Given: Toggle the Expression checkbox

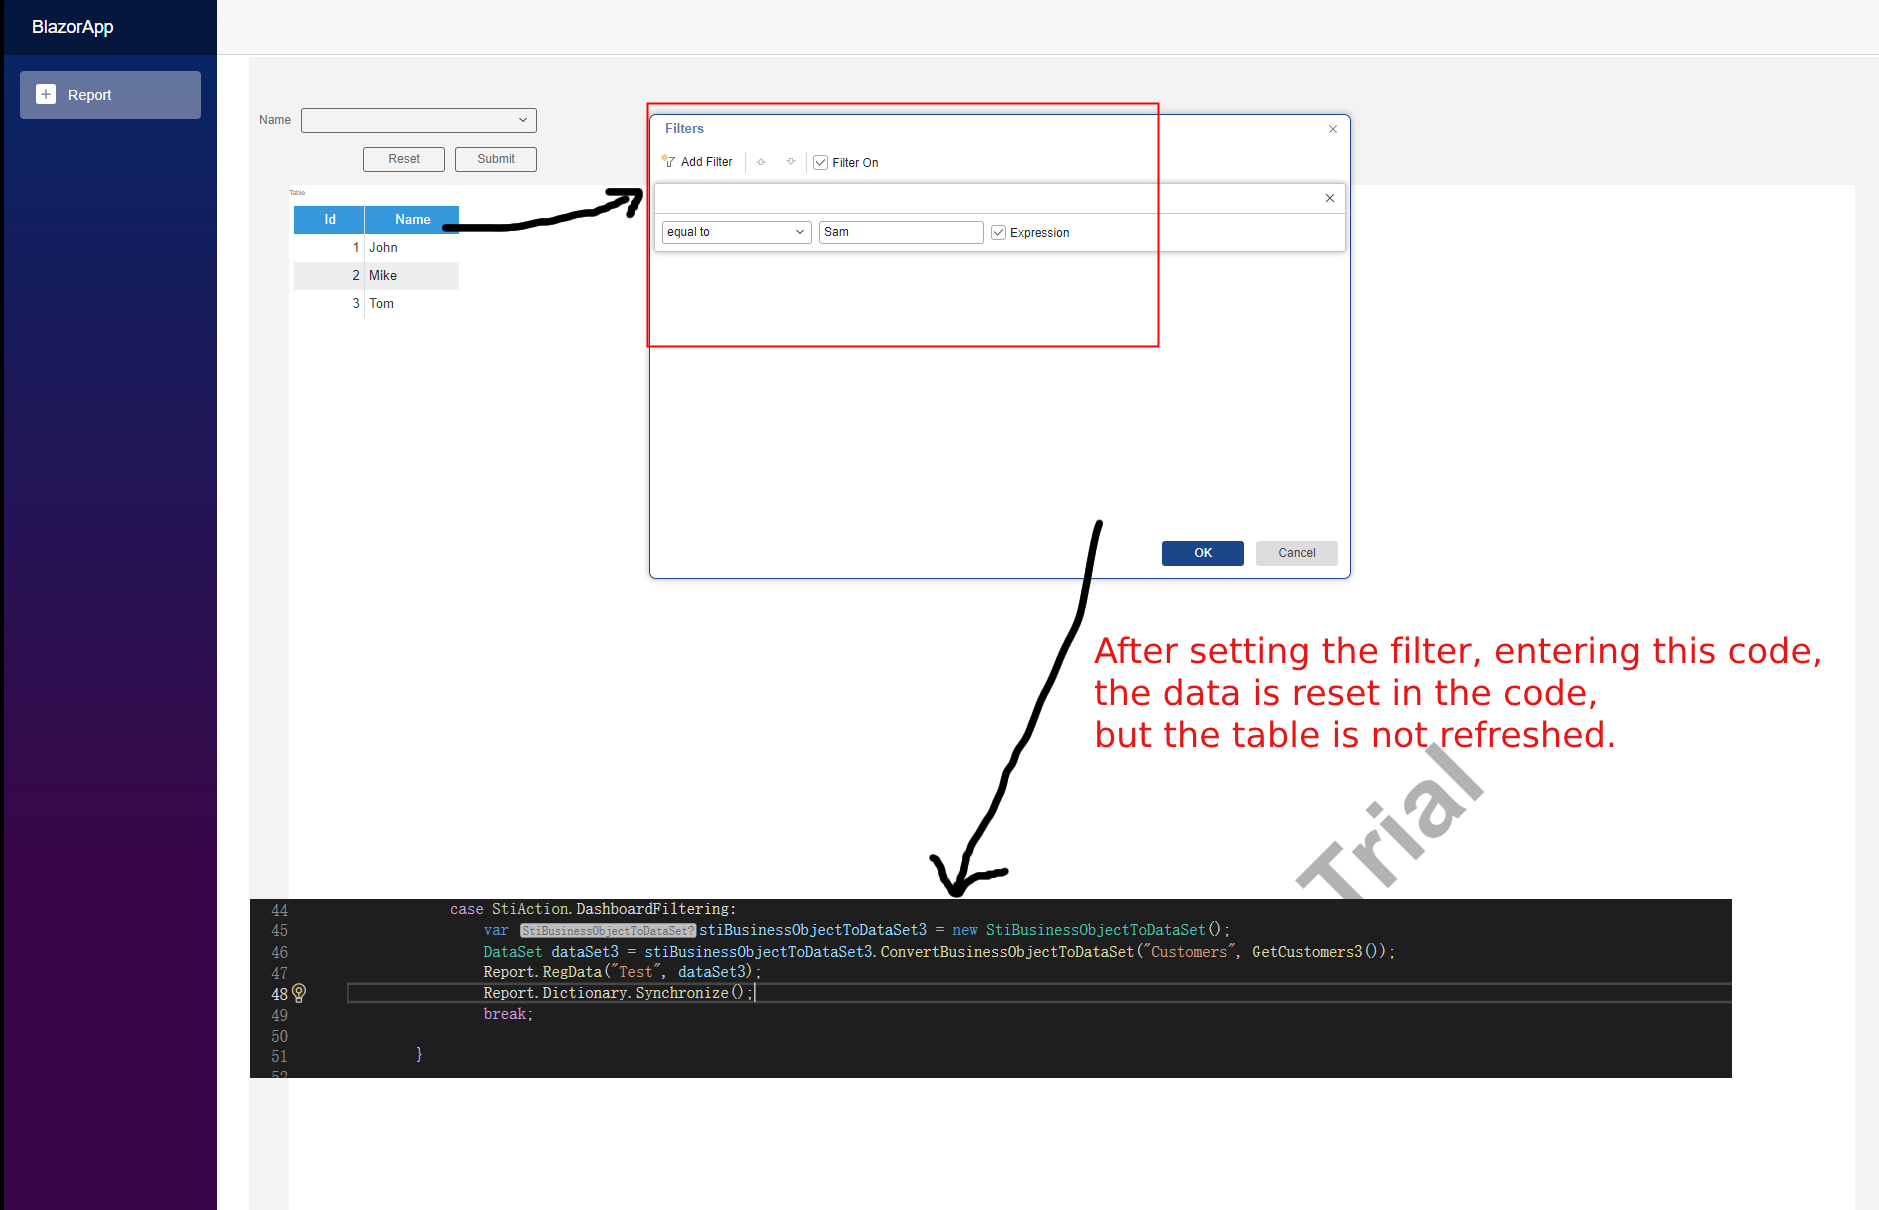Looking at the screenshot, I should [x=998, y=233].
